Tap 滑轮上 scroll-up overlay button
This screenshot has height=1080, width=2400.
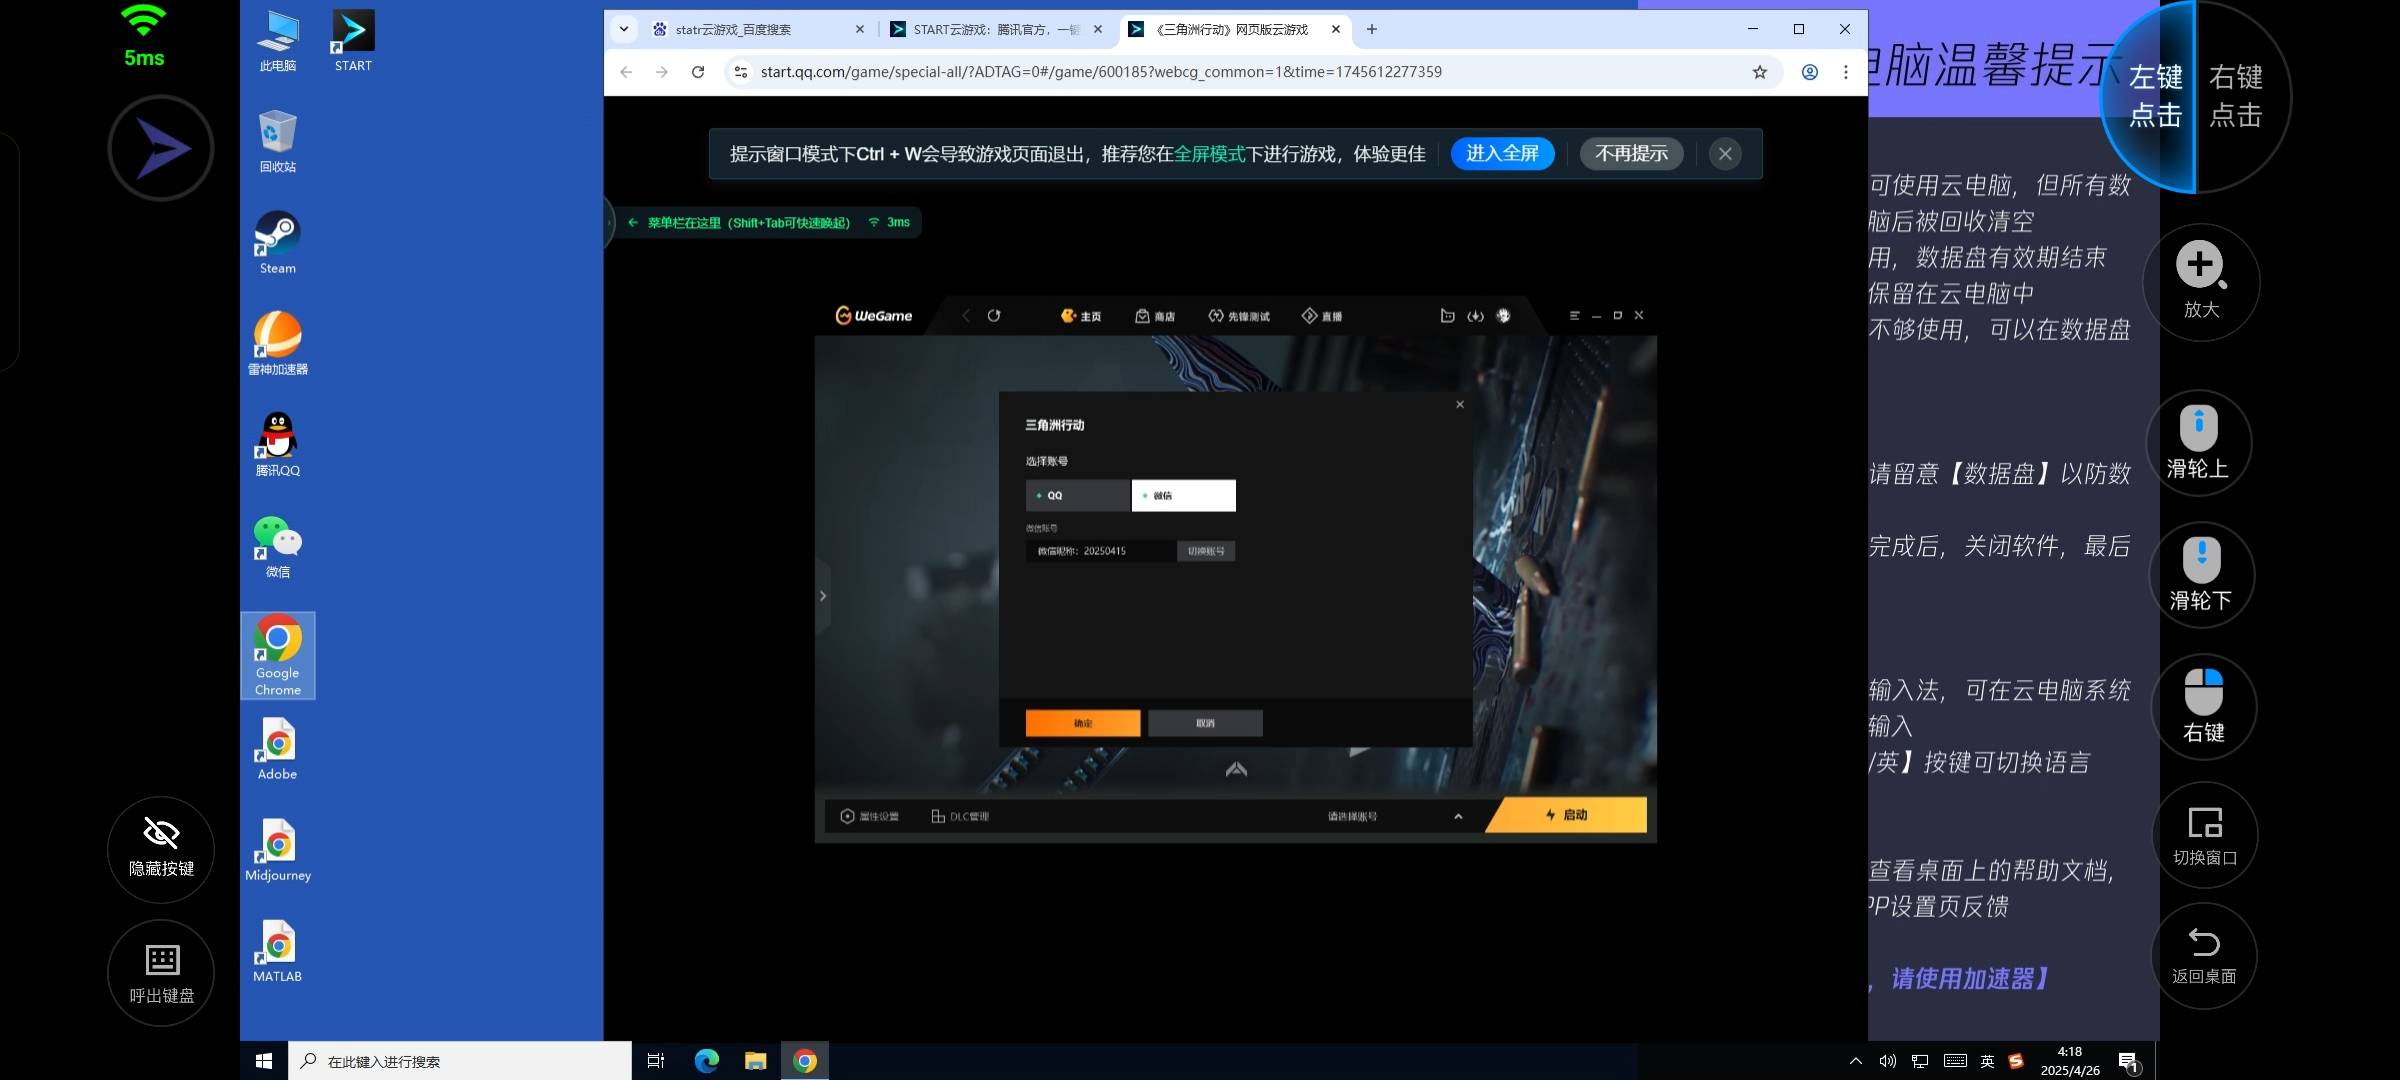tap(2198, 443)
